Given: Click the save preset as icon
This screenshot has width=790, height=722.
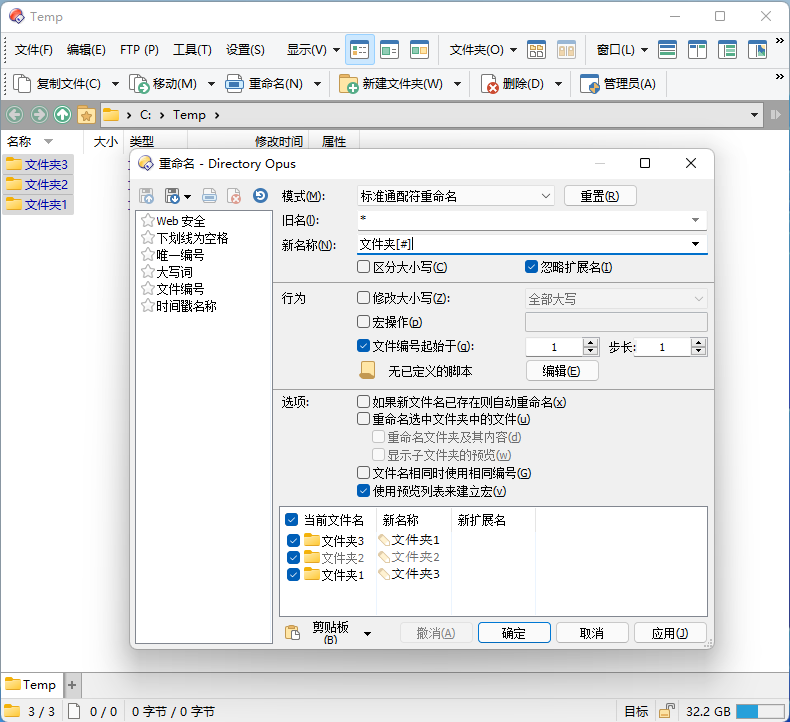Looking at the screenshot, I should point(173,195).
